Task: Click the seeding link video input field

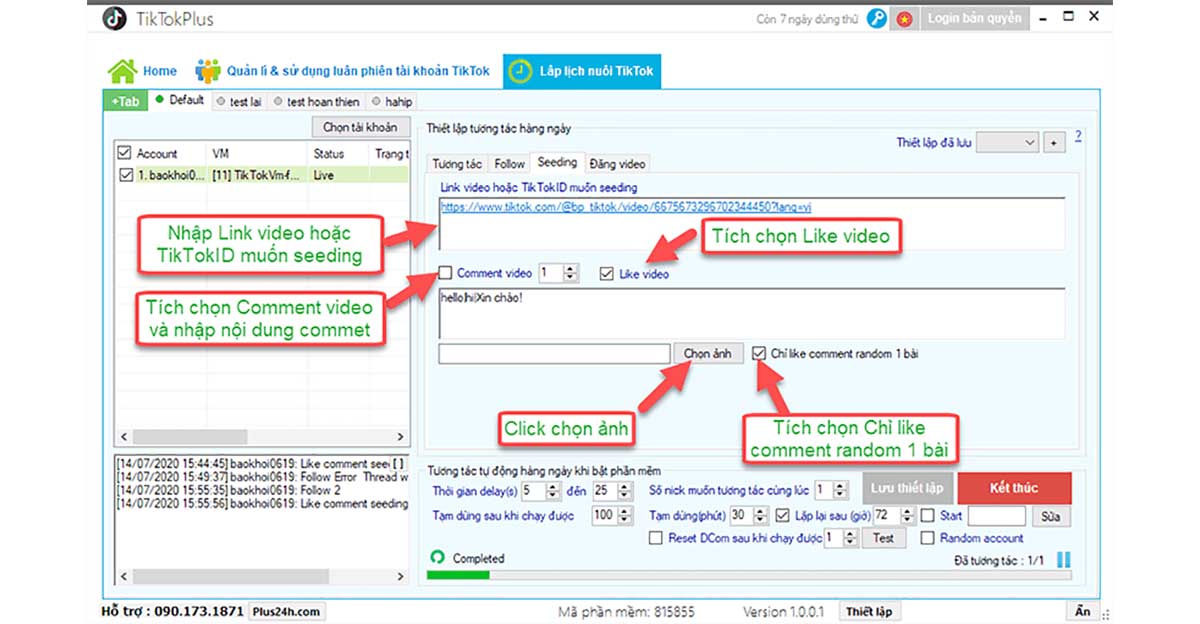Action: pos(751,222)
